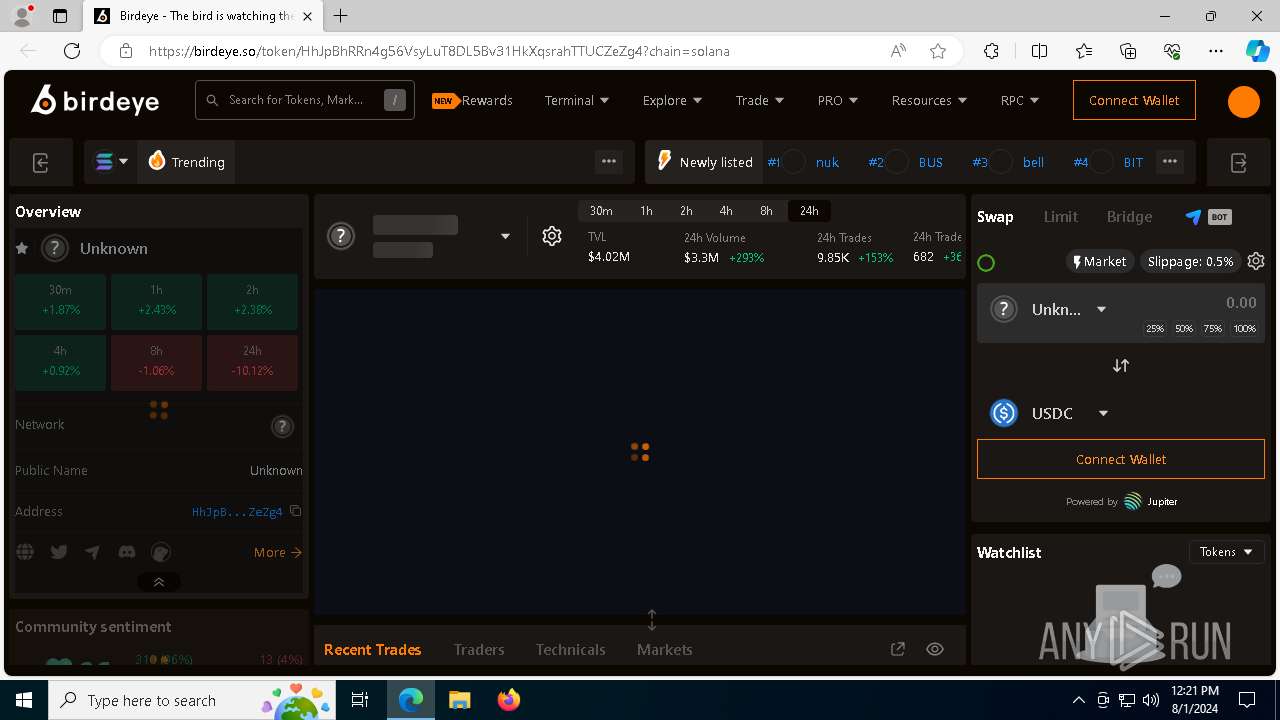1280x720 pixels.
Task: Switch to the Traders tab
Action: (x=479, y=649)
